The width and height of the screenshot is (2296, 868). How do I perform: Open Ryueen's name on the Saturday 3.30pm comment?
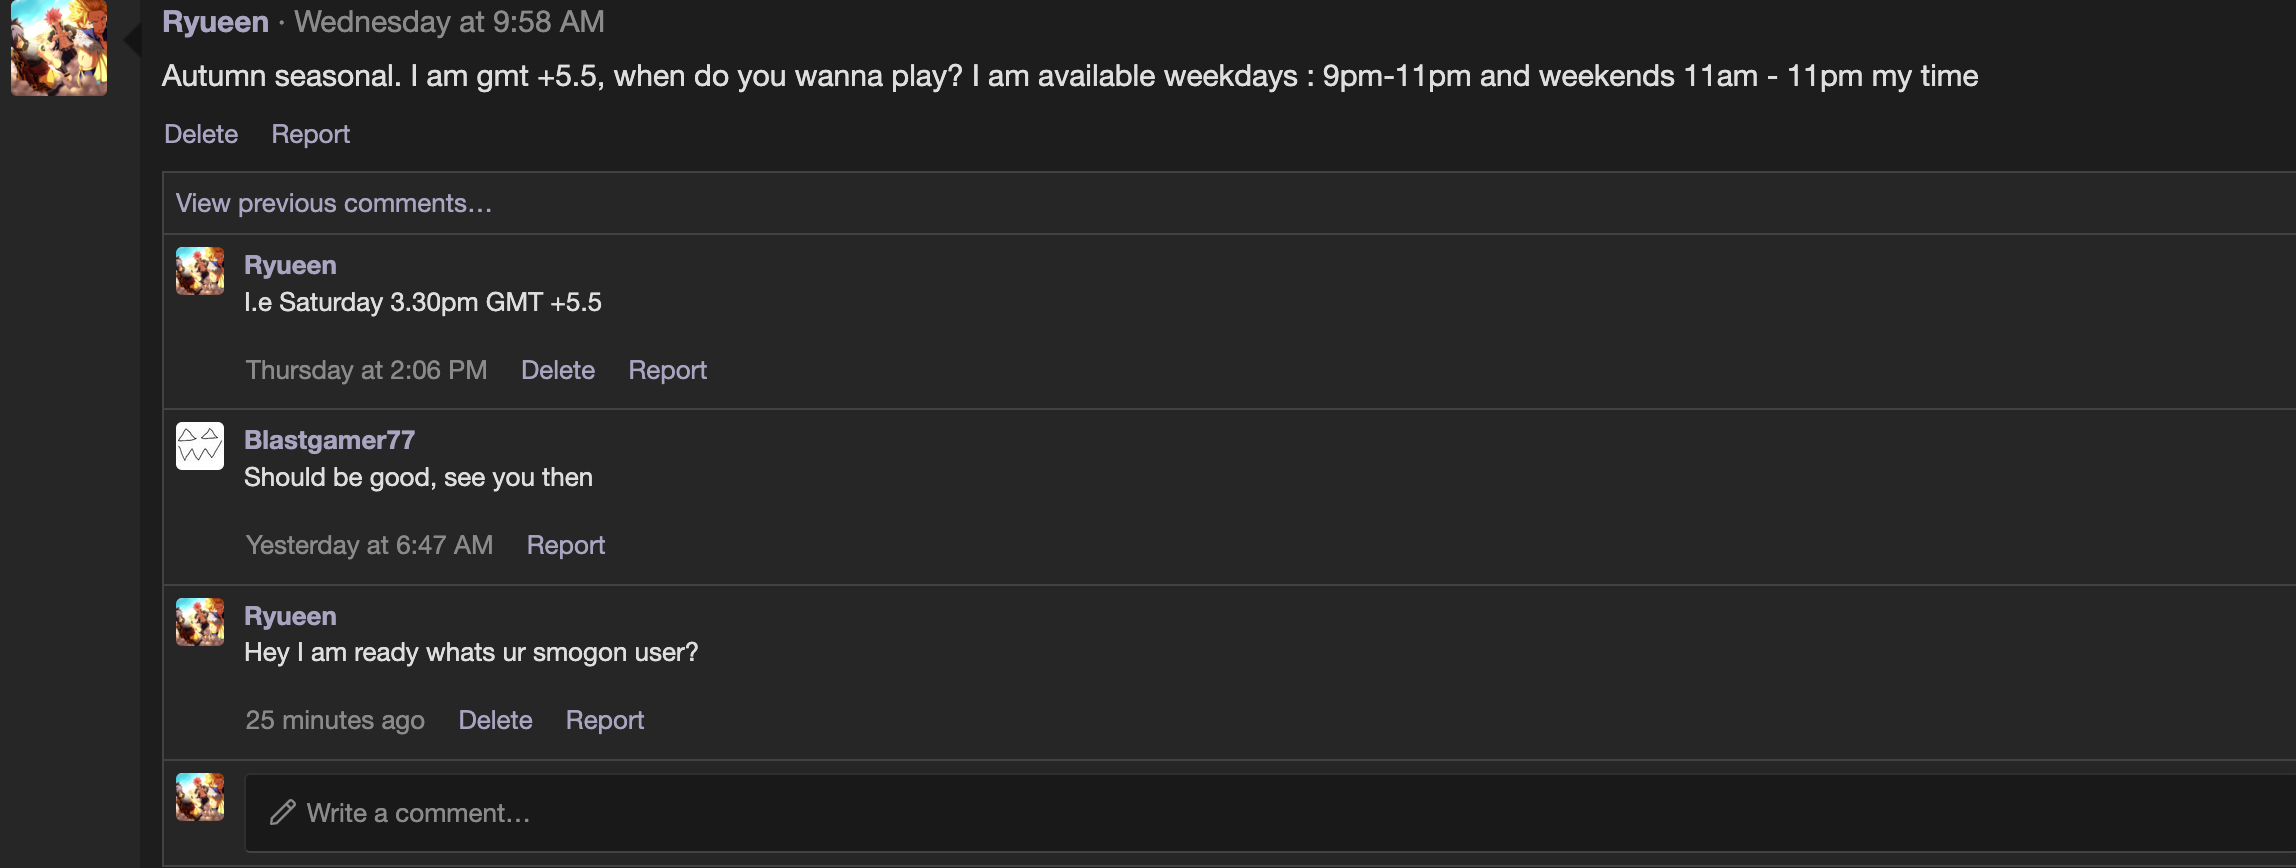(290, 265)
